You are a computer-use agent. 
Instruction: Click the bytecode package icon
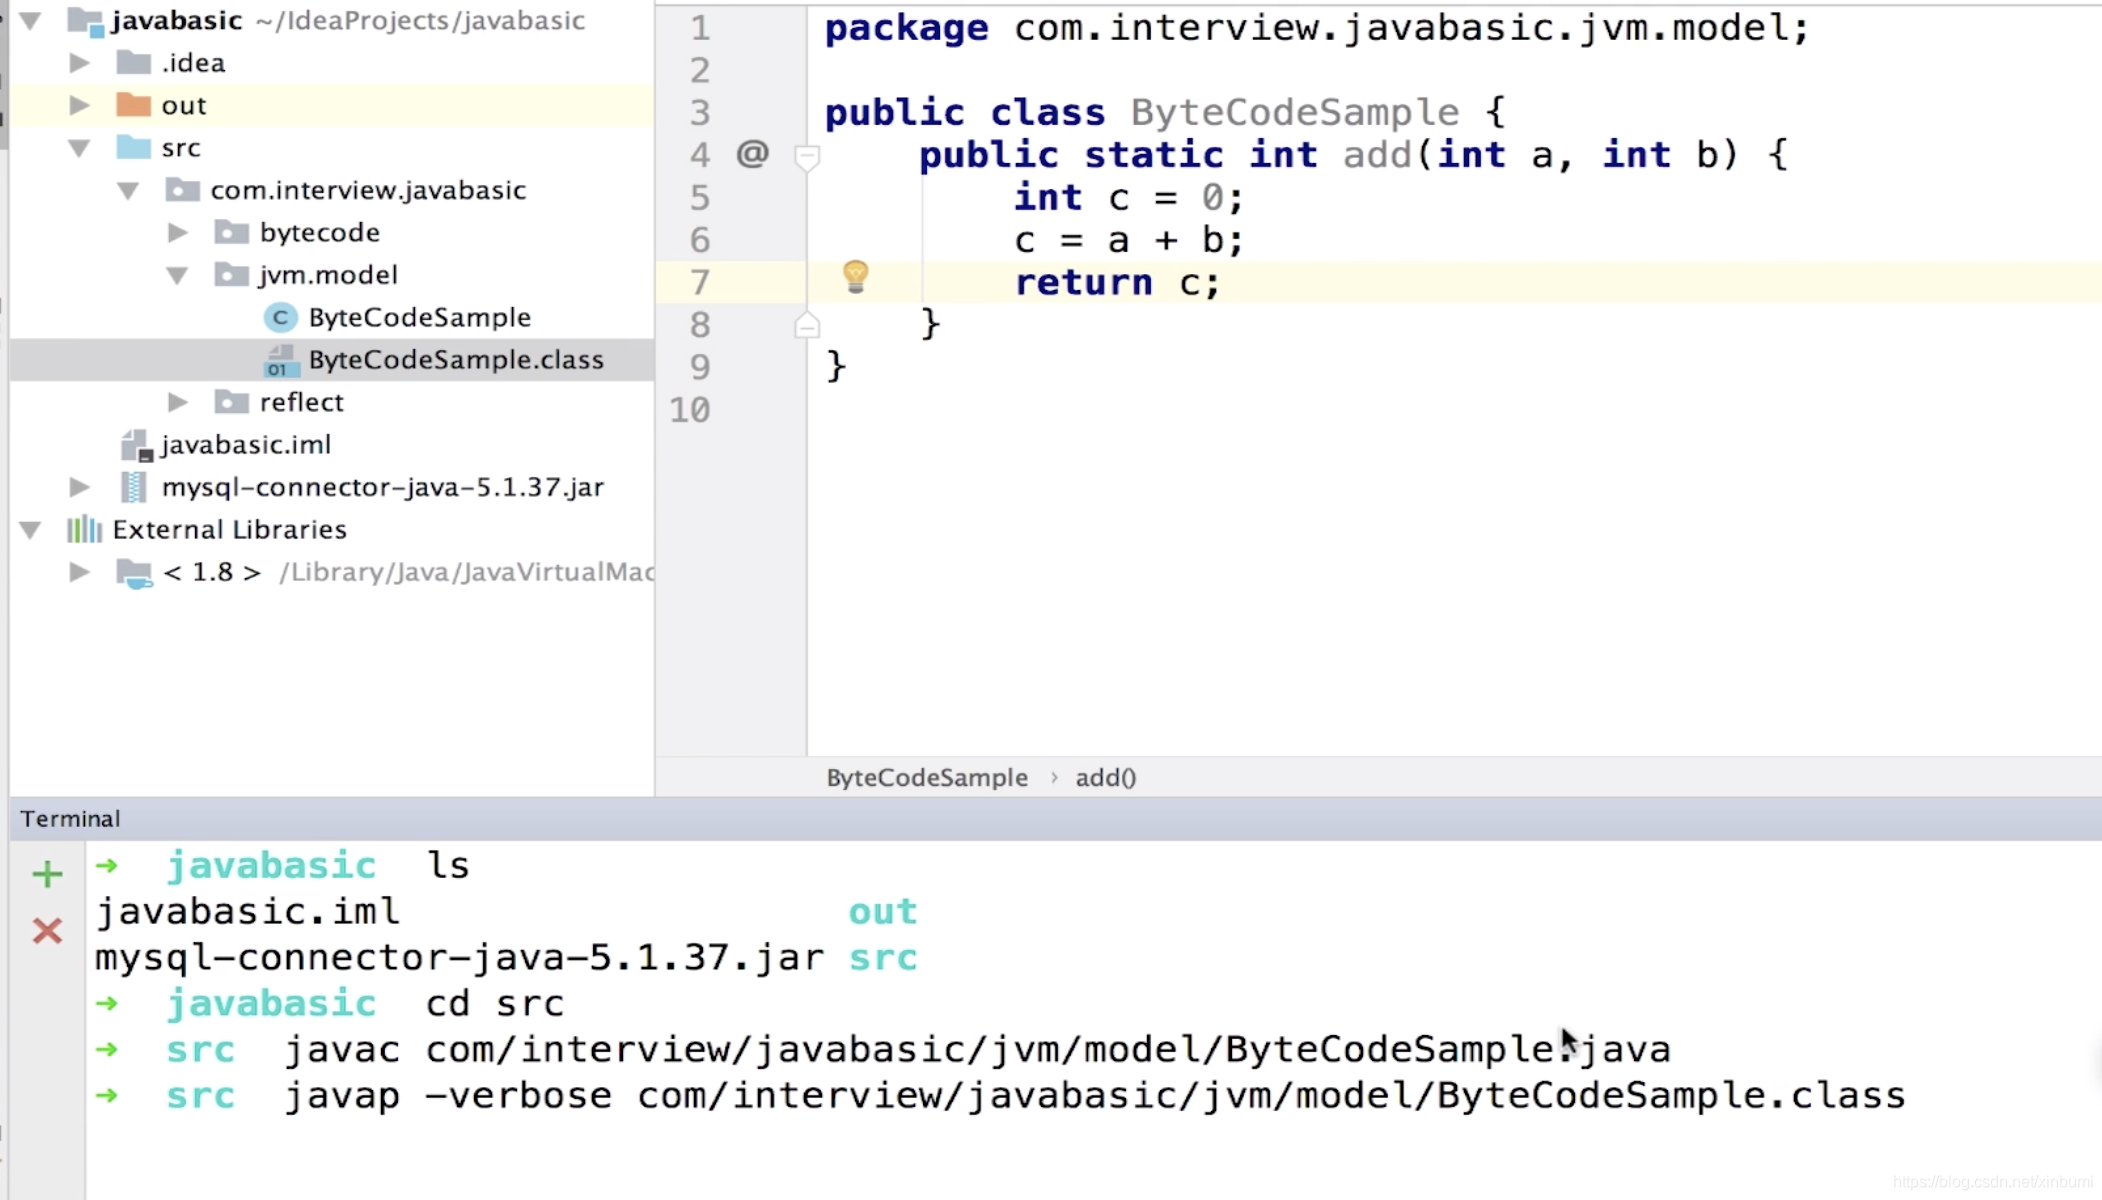[231, 232]
